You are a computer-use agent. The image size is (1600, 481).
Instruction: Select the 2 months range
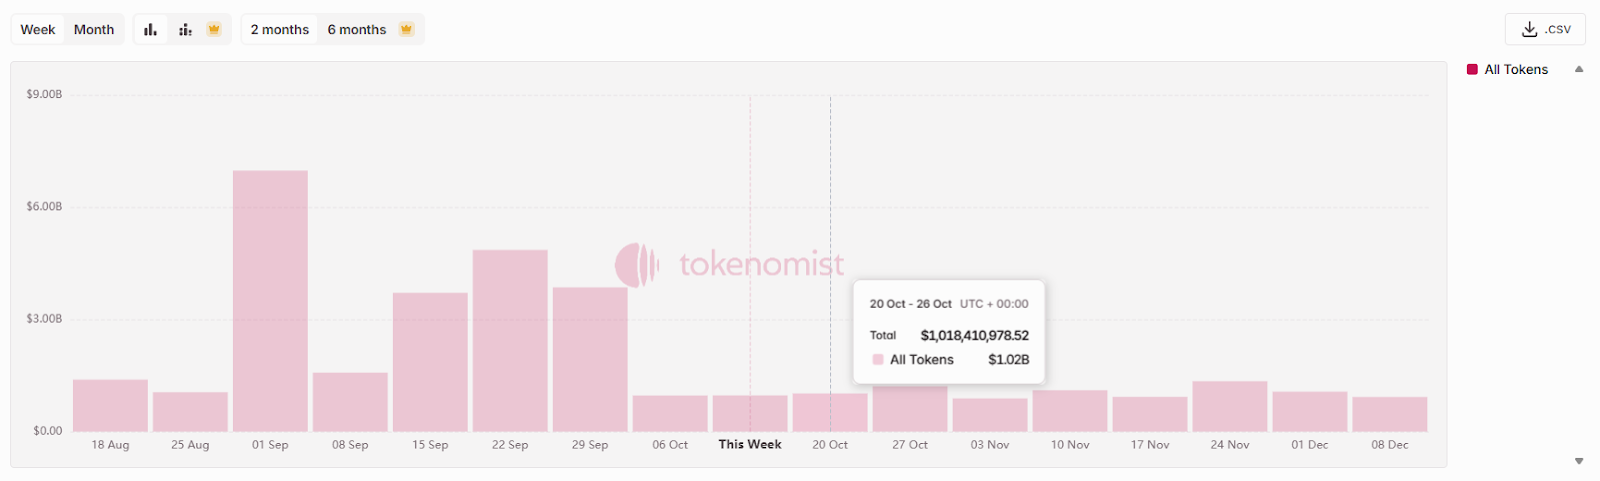point(279,29)
